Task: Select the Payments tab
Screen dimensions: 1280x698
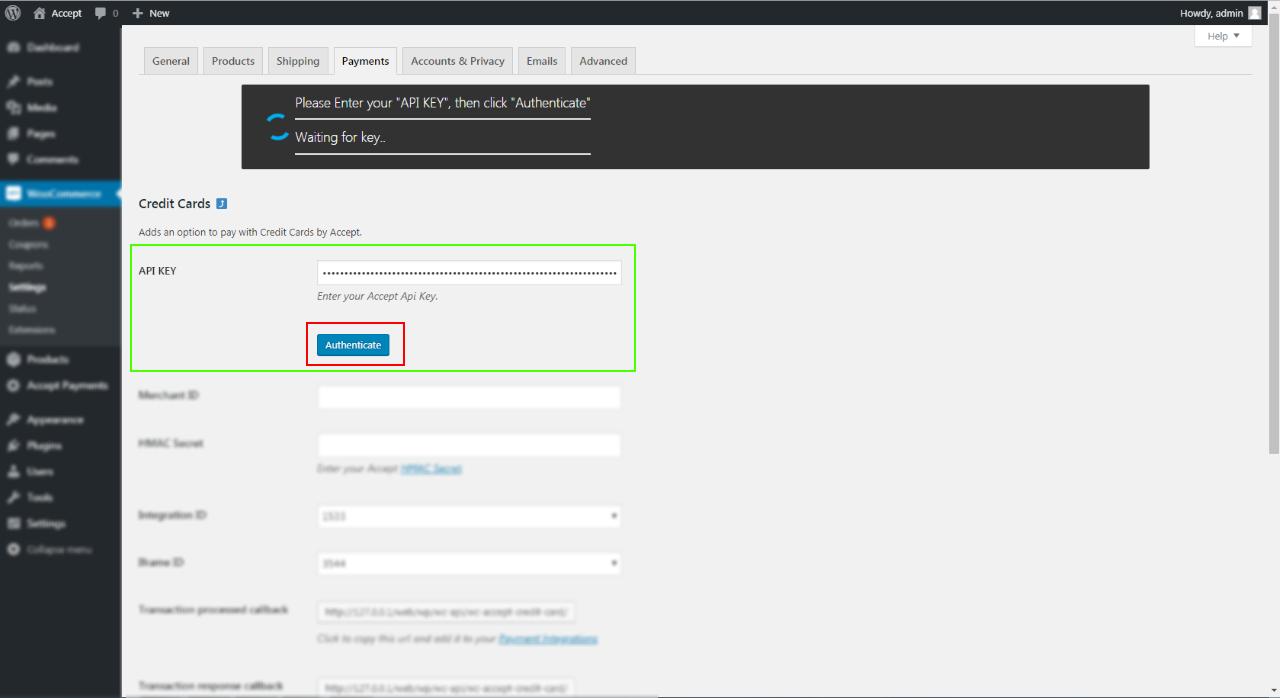Action: 365,61
